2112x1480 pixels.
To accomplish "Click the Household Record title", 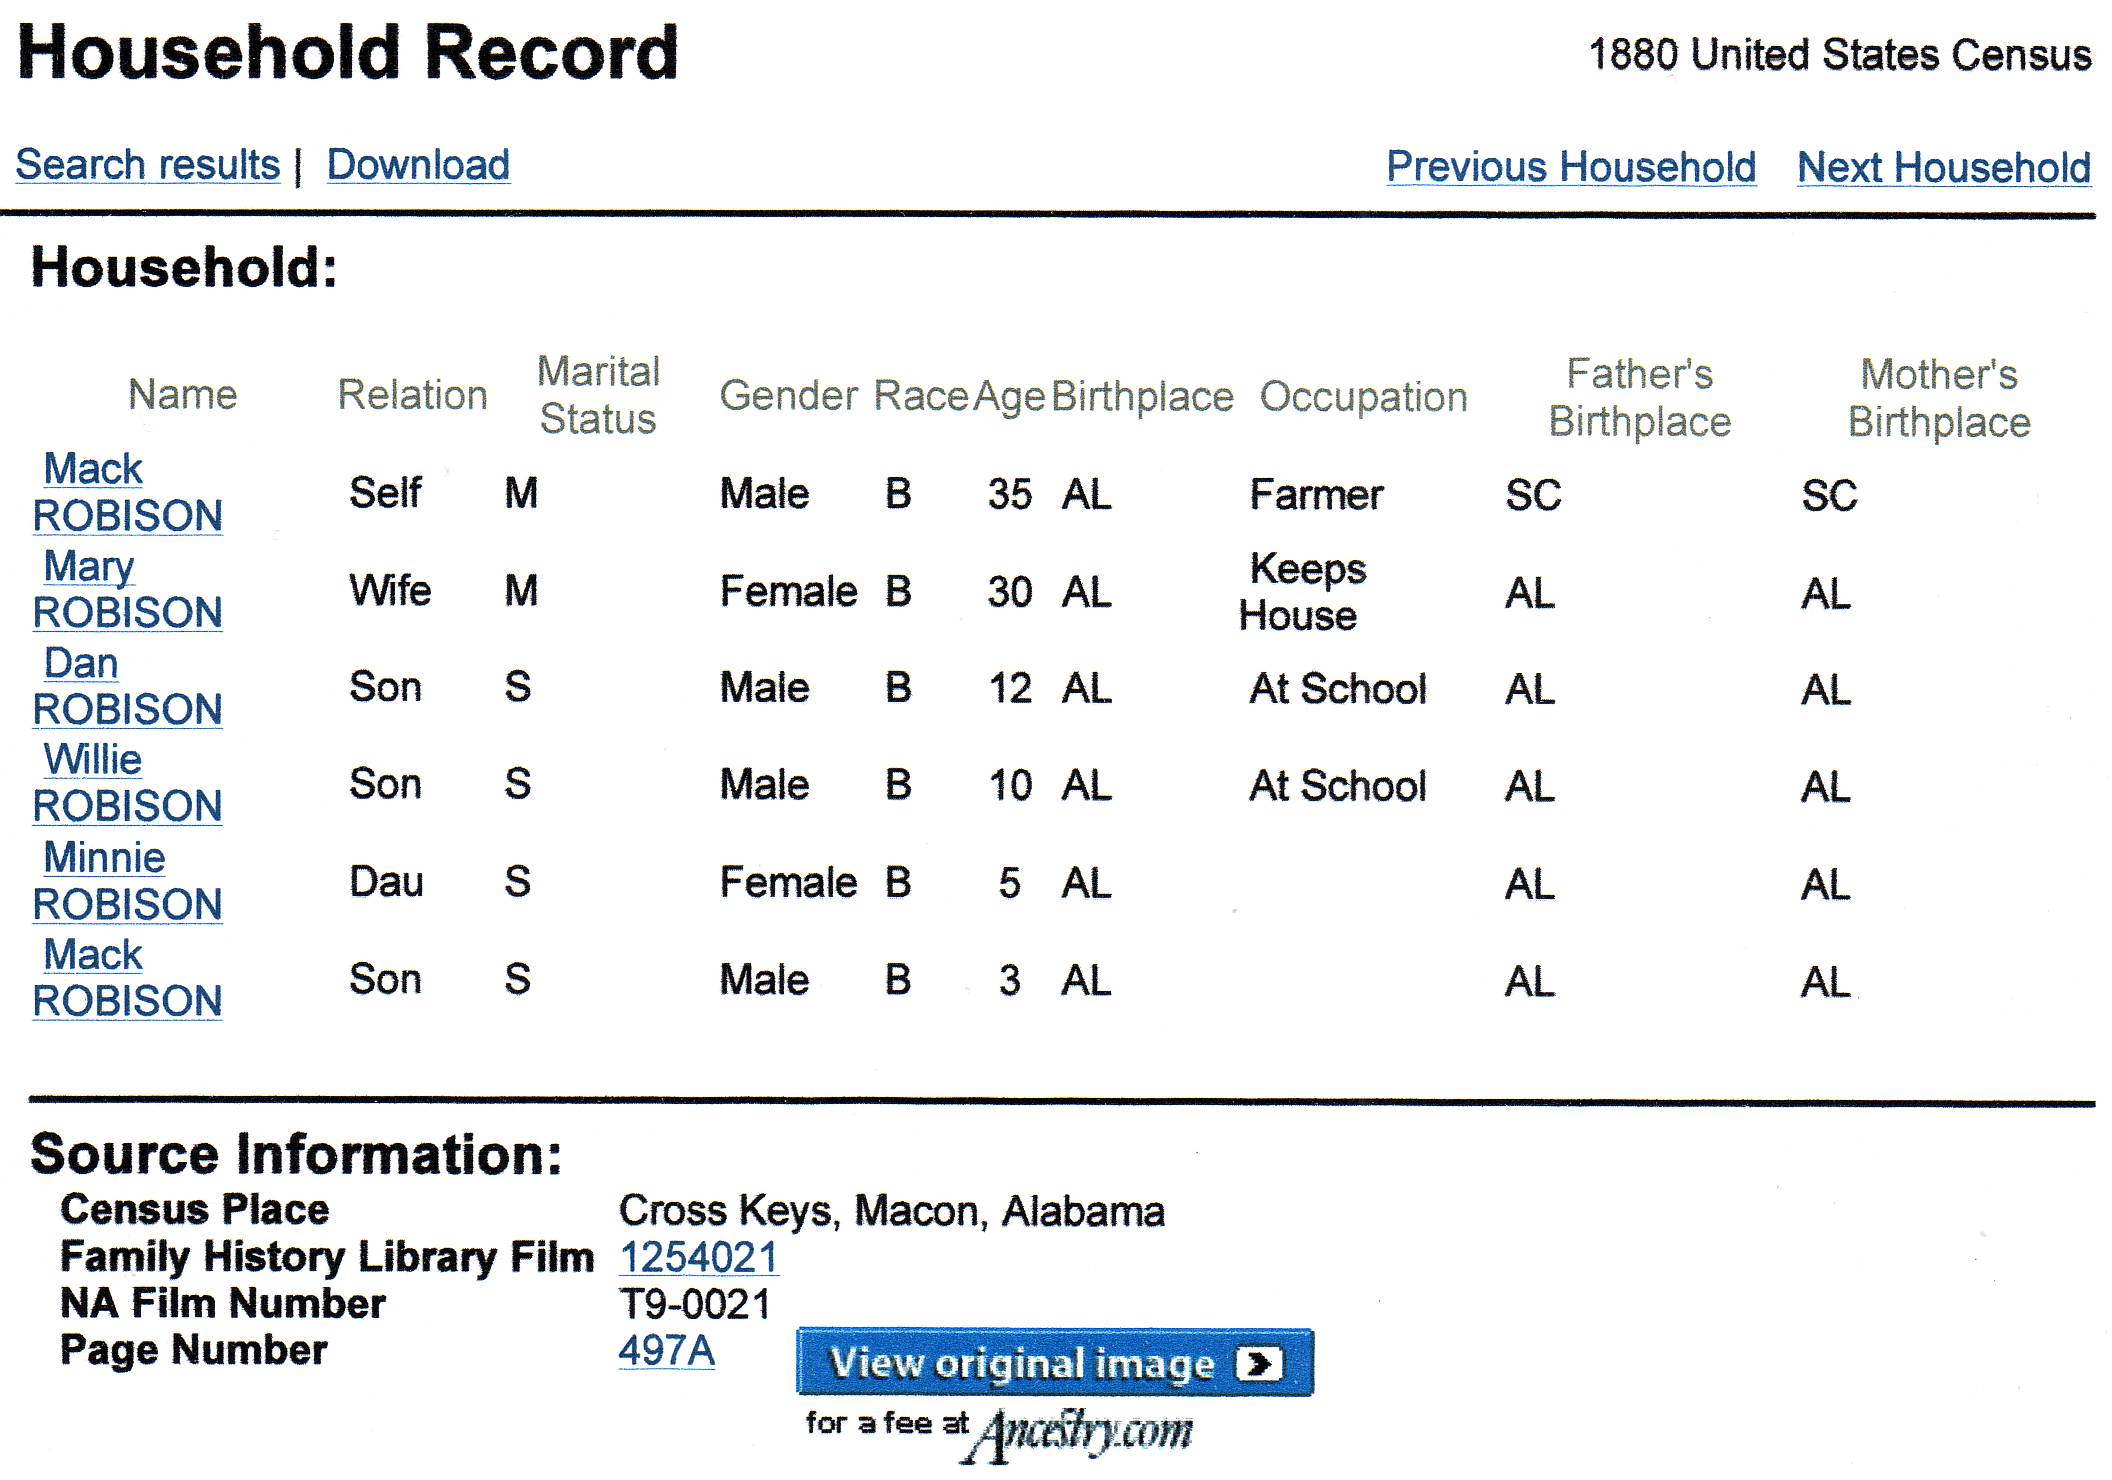I will pyautogui.click(x=348, y=52).
